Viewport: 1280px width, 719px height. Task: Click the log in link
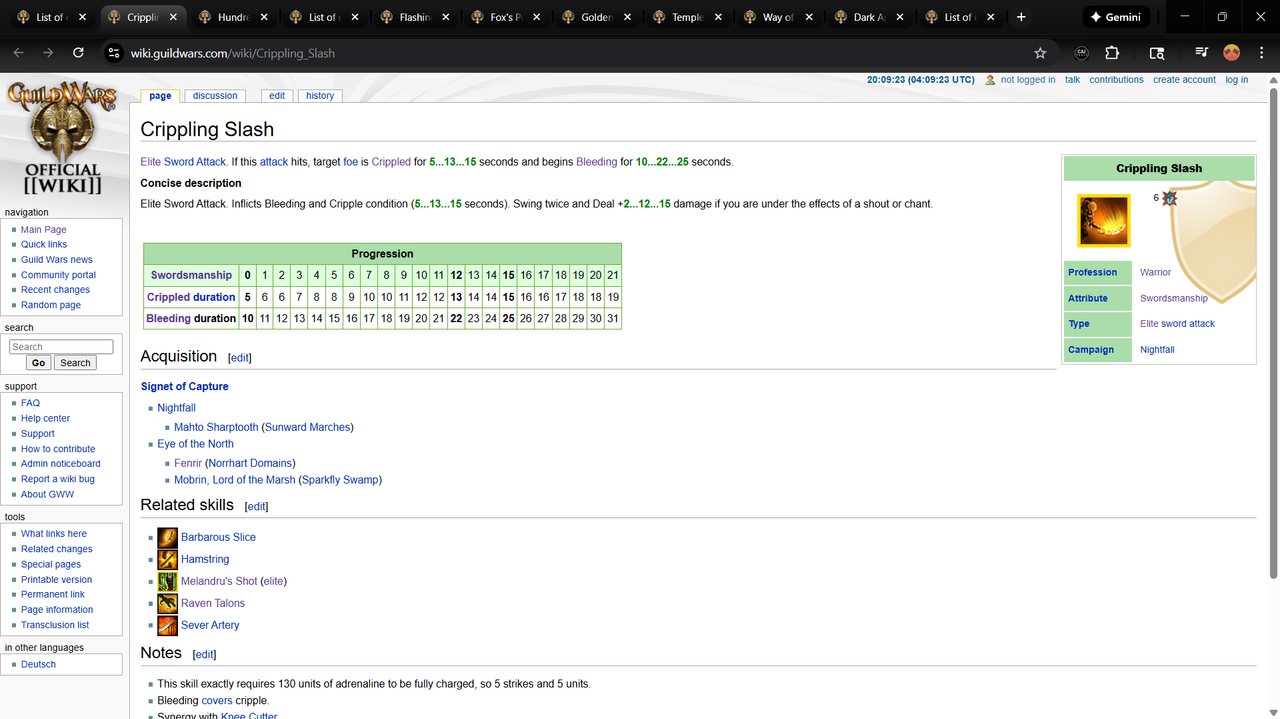point(1237,80)
